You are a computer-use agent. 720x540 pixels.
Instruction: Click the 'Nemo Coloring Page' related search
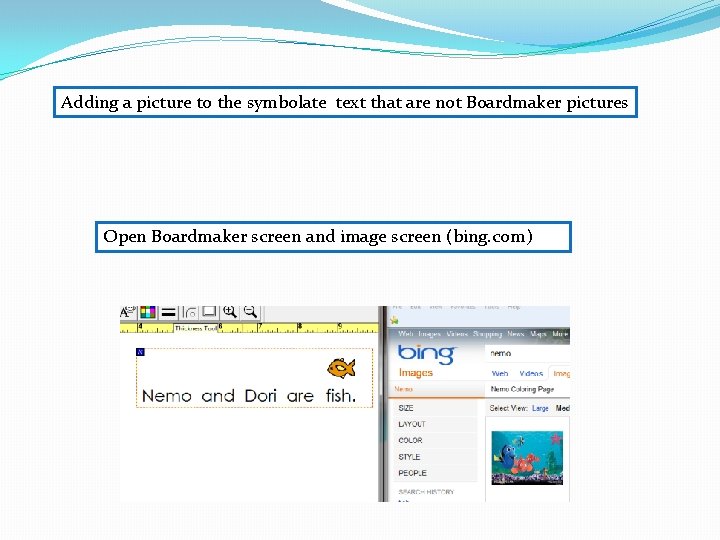click(x=522, y=389)
